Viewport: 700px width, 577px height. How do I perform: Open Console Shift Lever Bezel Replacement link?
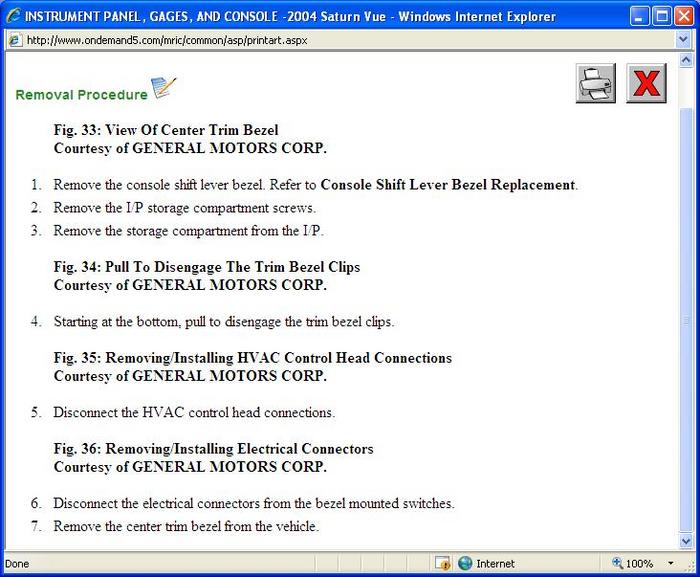448,184
